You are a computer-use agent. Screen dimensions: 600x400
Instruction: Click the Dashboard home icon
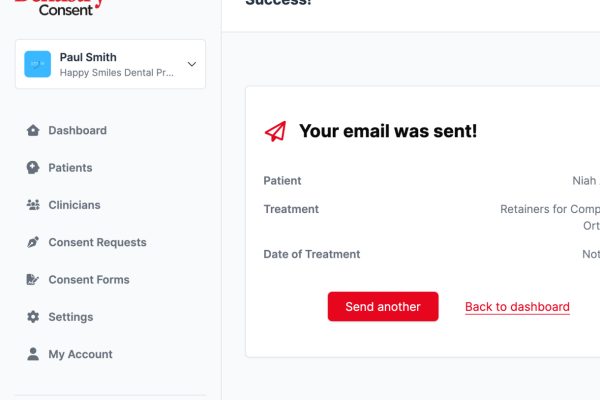click(x=33, y=130)
